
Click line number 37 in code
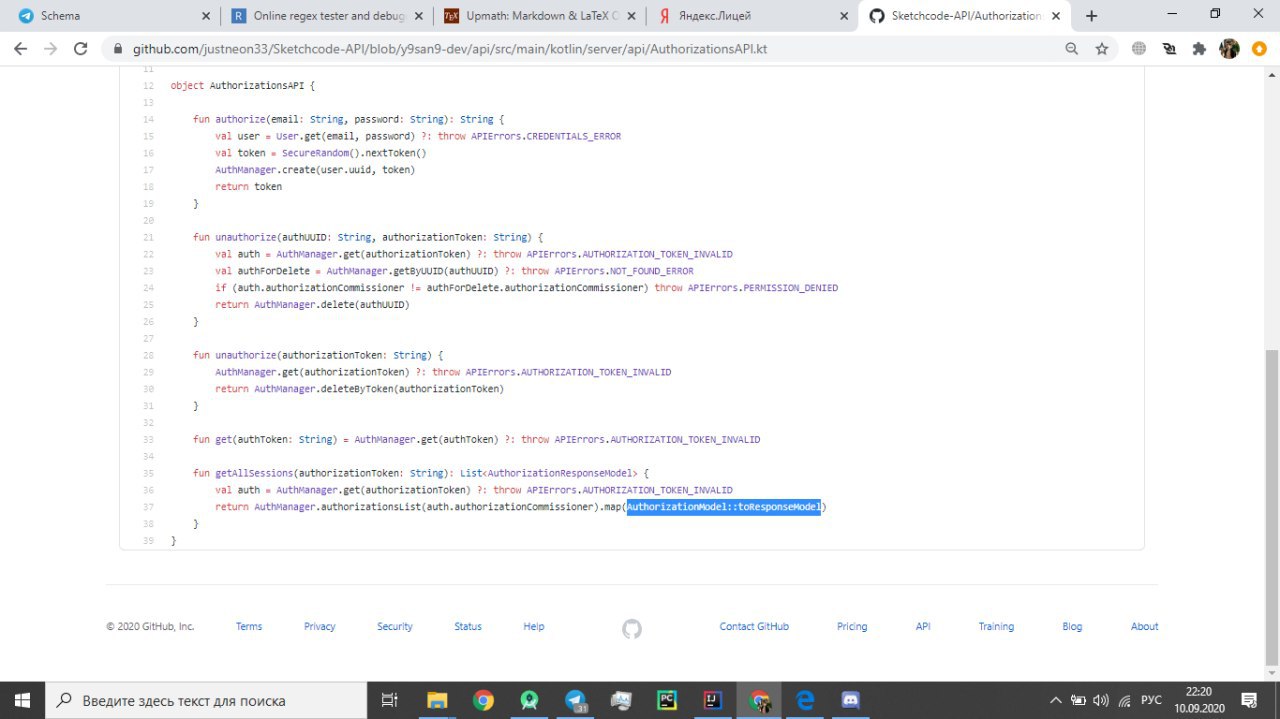(148, 507)
